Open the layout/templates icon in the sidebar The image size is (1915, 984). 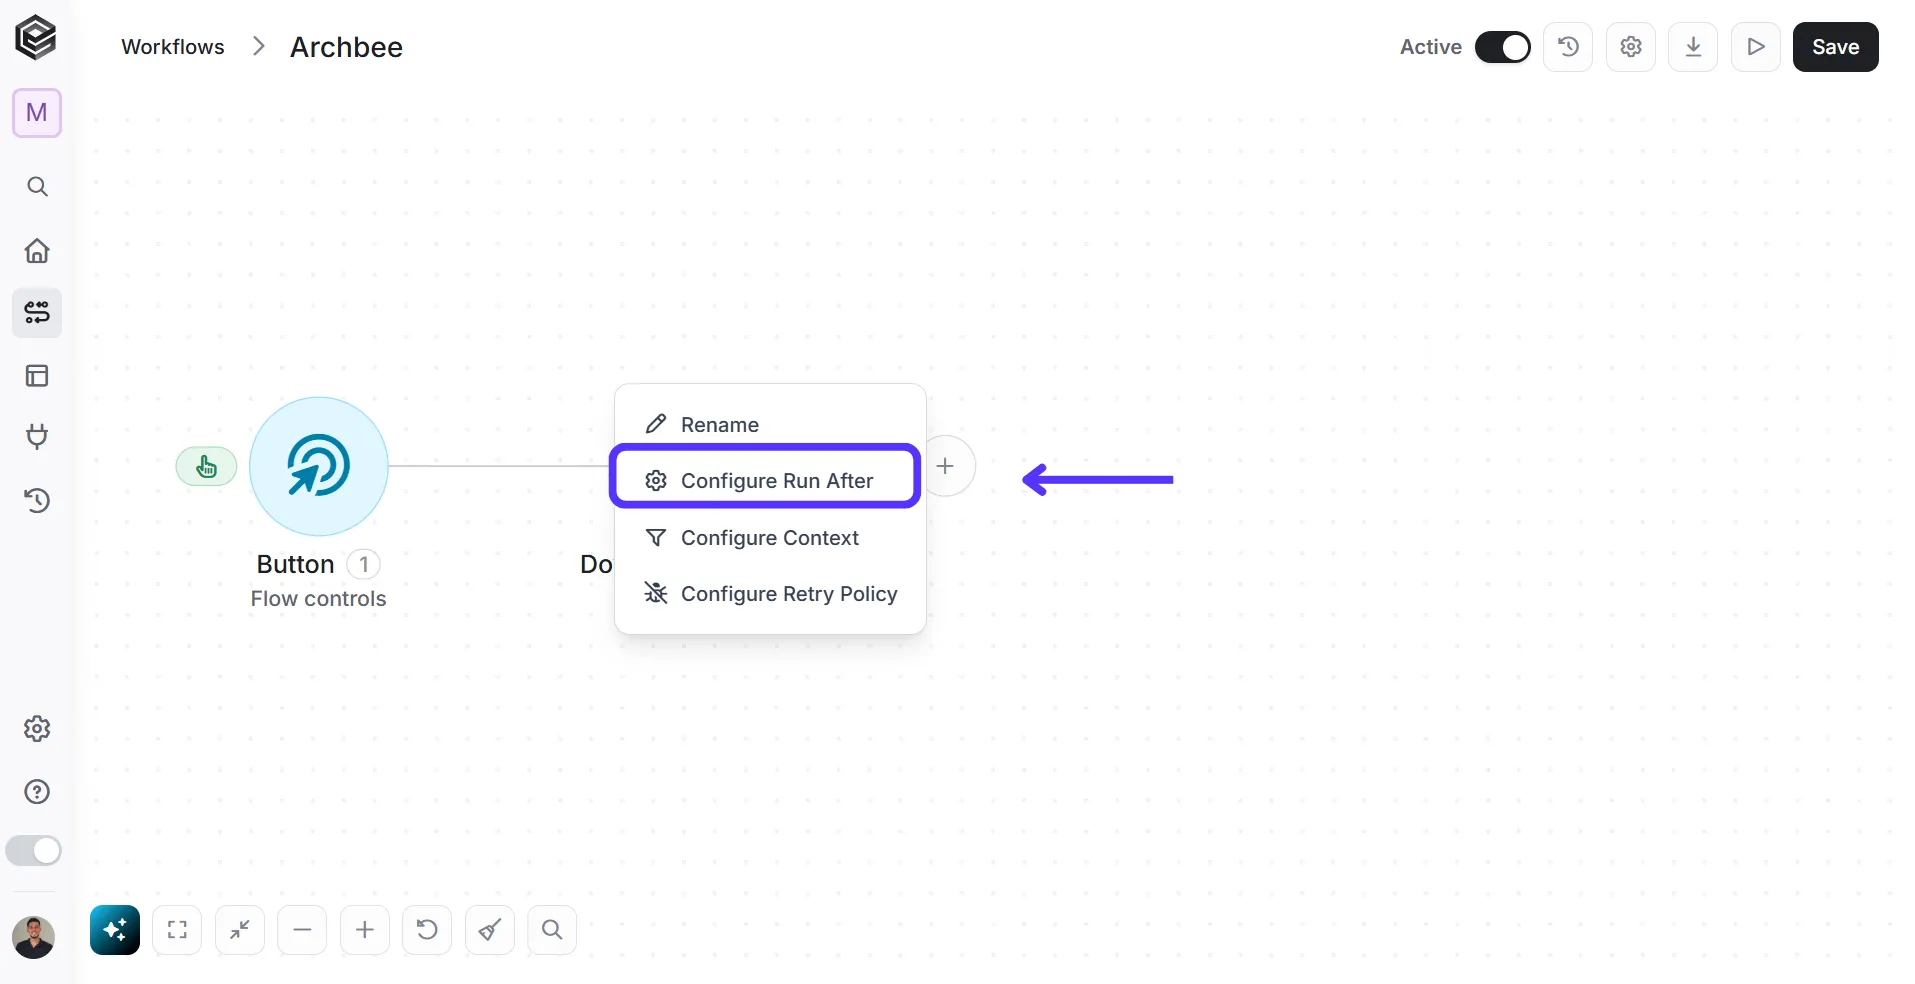pos(37,376)
